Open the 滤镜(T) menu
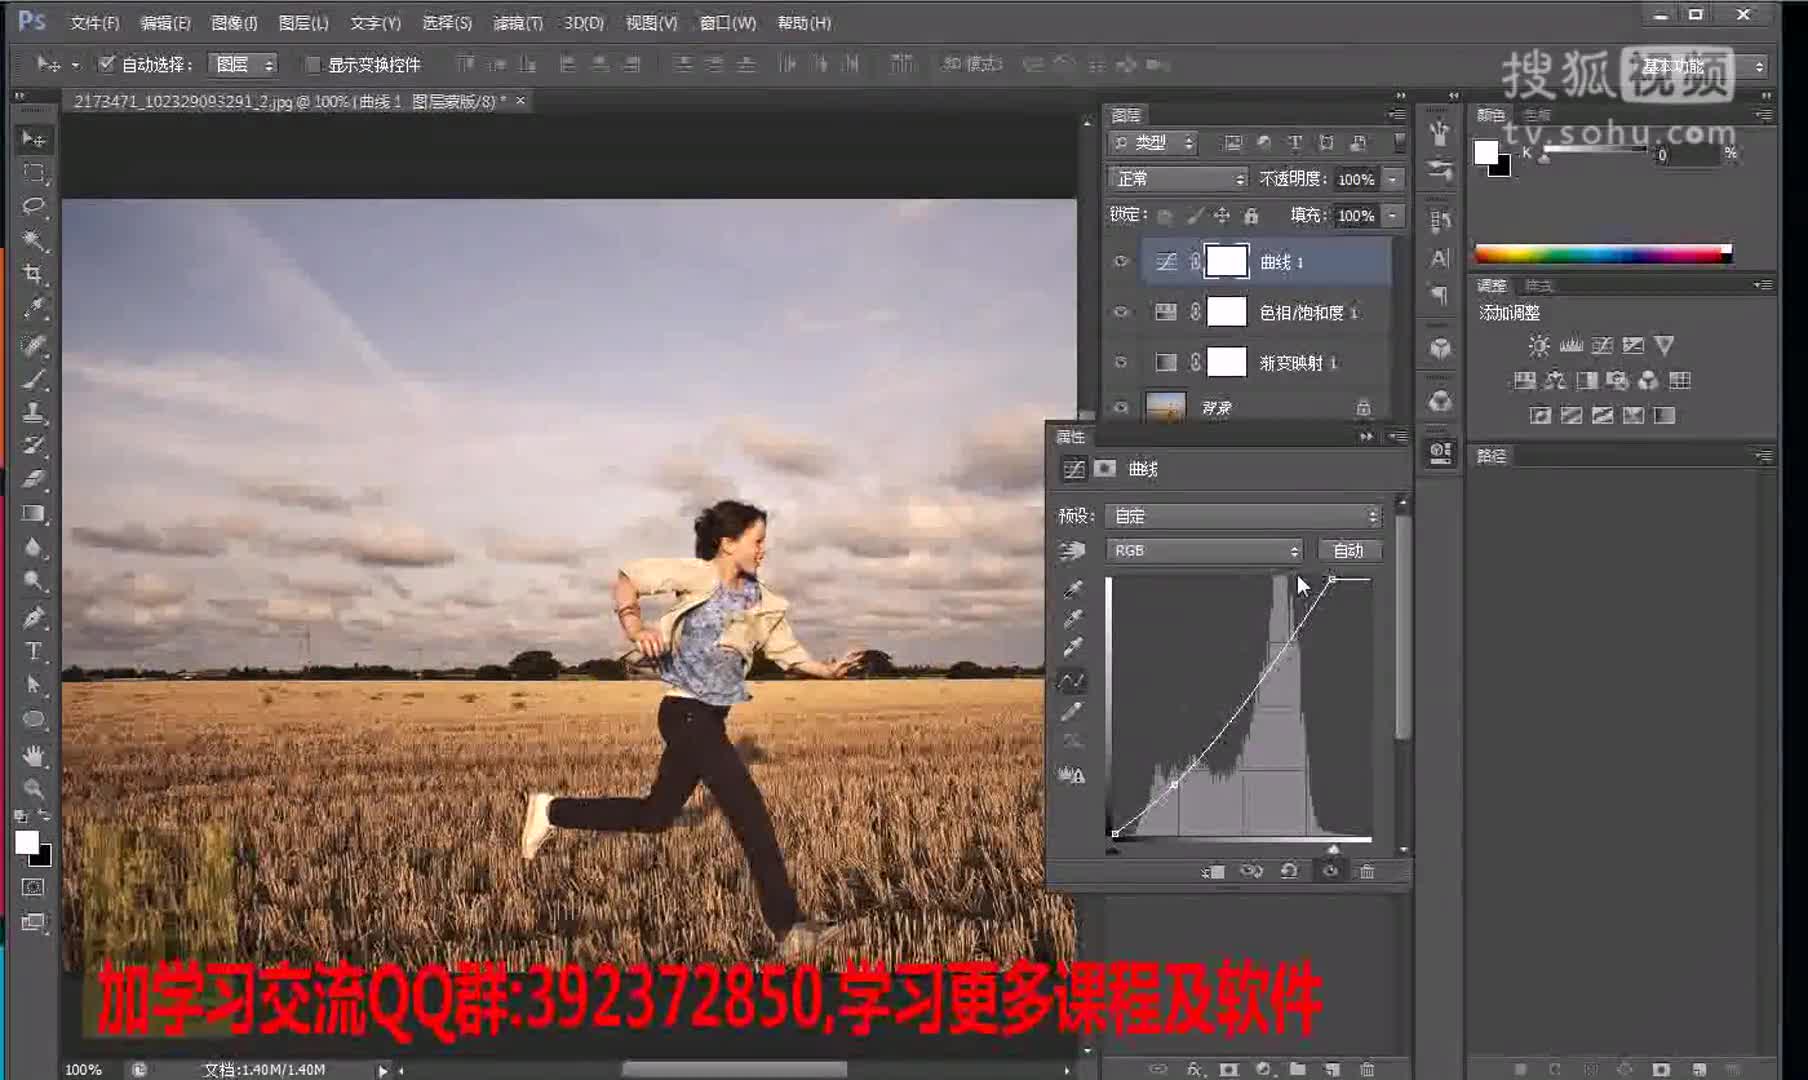The width and height of the screenshot is (1808, 1080). 518,23
